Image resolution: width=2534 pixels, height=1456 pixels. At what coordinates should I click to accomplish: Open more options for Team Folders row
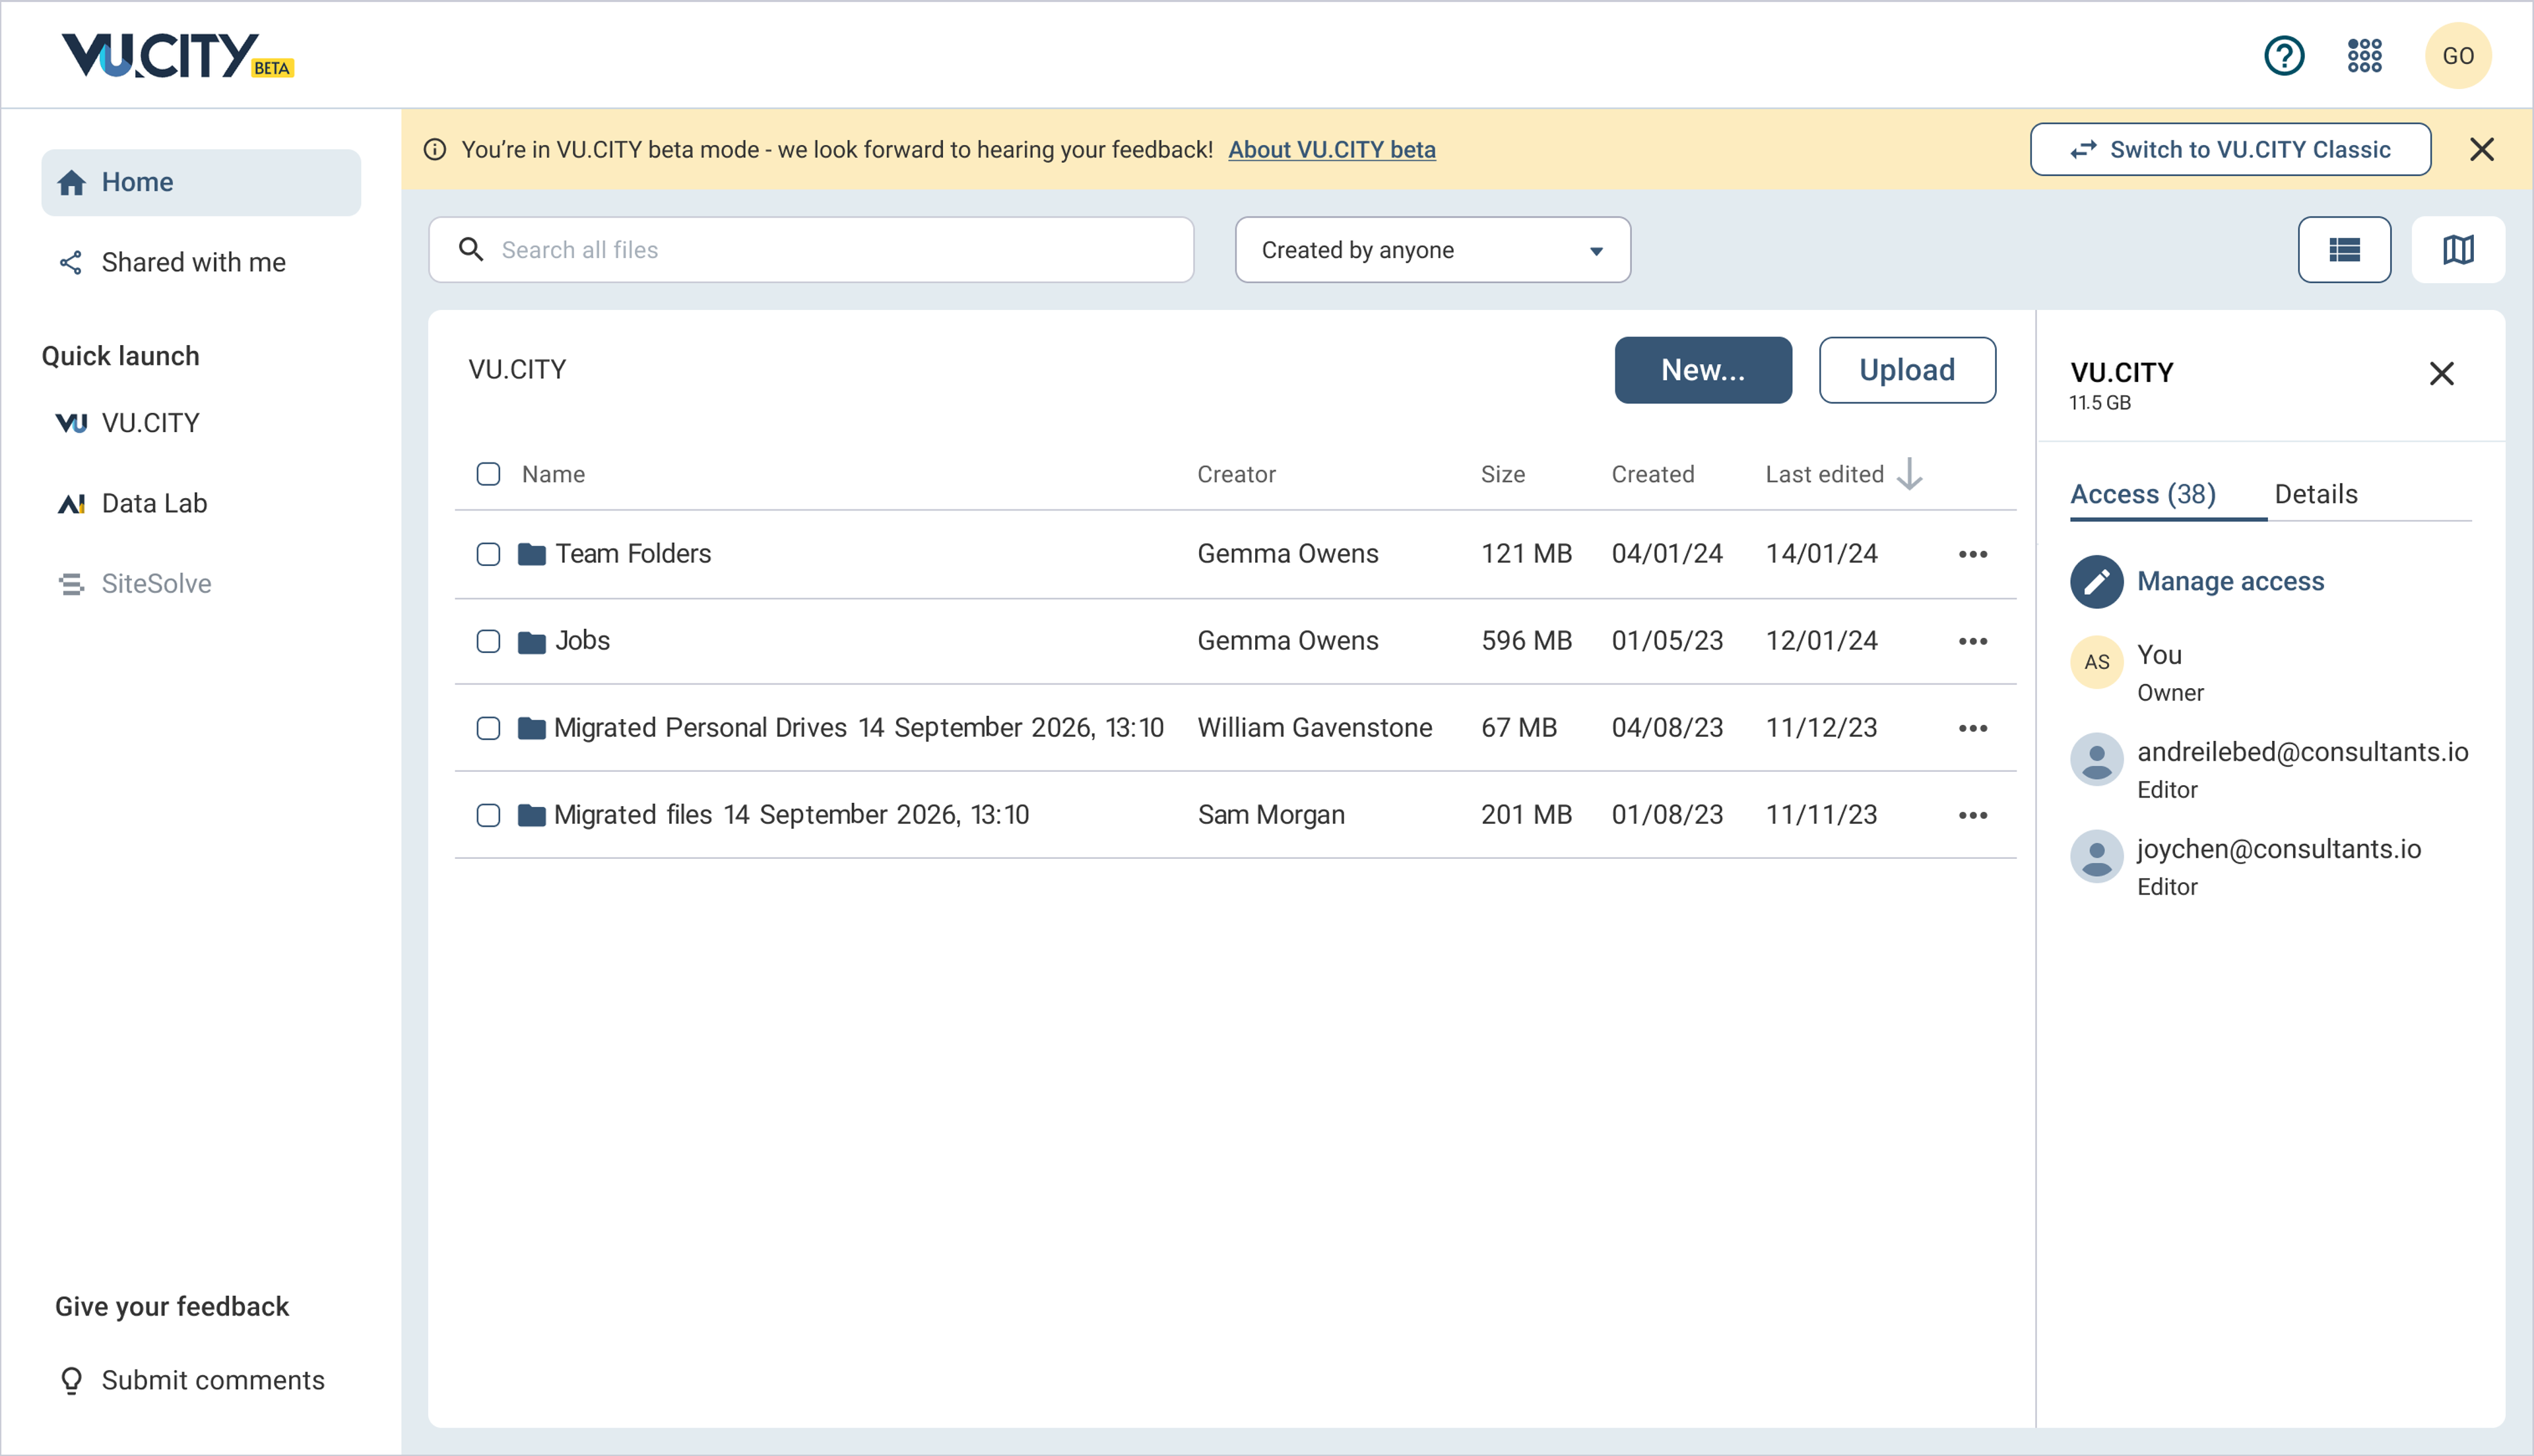click(x=1973, y=554)
